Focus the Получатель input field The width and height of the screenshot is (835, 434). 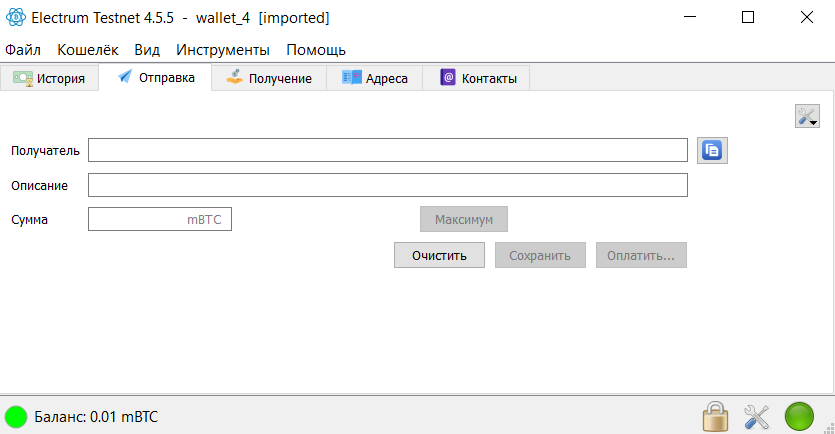[x=388, y=150]
